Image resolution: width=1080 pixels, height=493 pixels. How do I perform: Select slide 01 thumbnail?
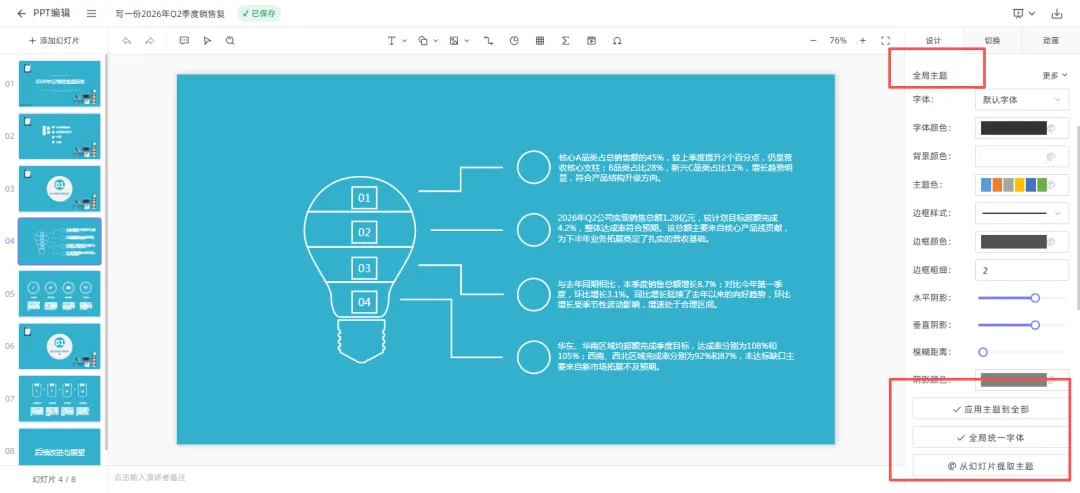coord(59,83)
